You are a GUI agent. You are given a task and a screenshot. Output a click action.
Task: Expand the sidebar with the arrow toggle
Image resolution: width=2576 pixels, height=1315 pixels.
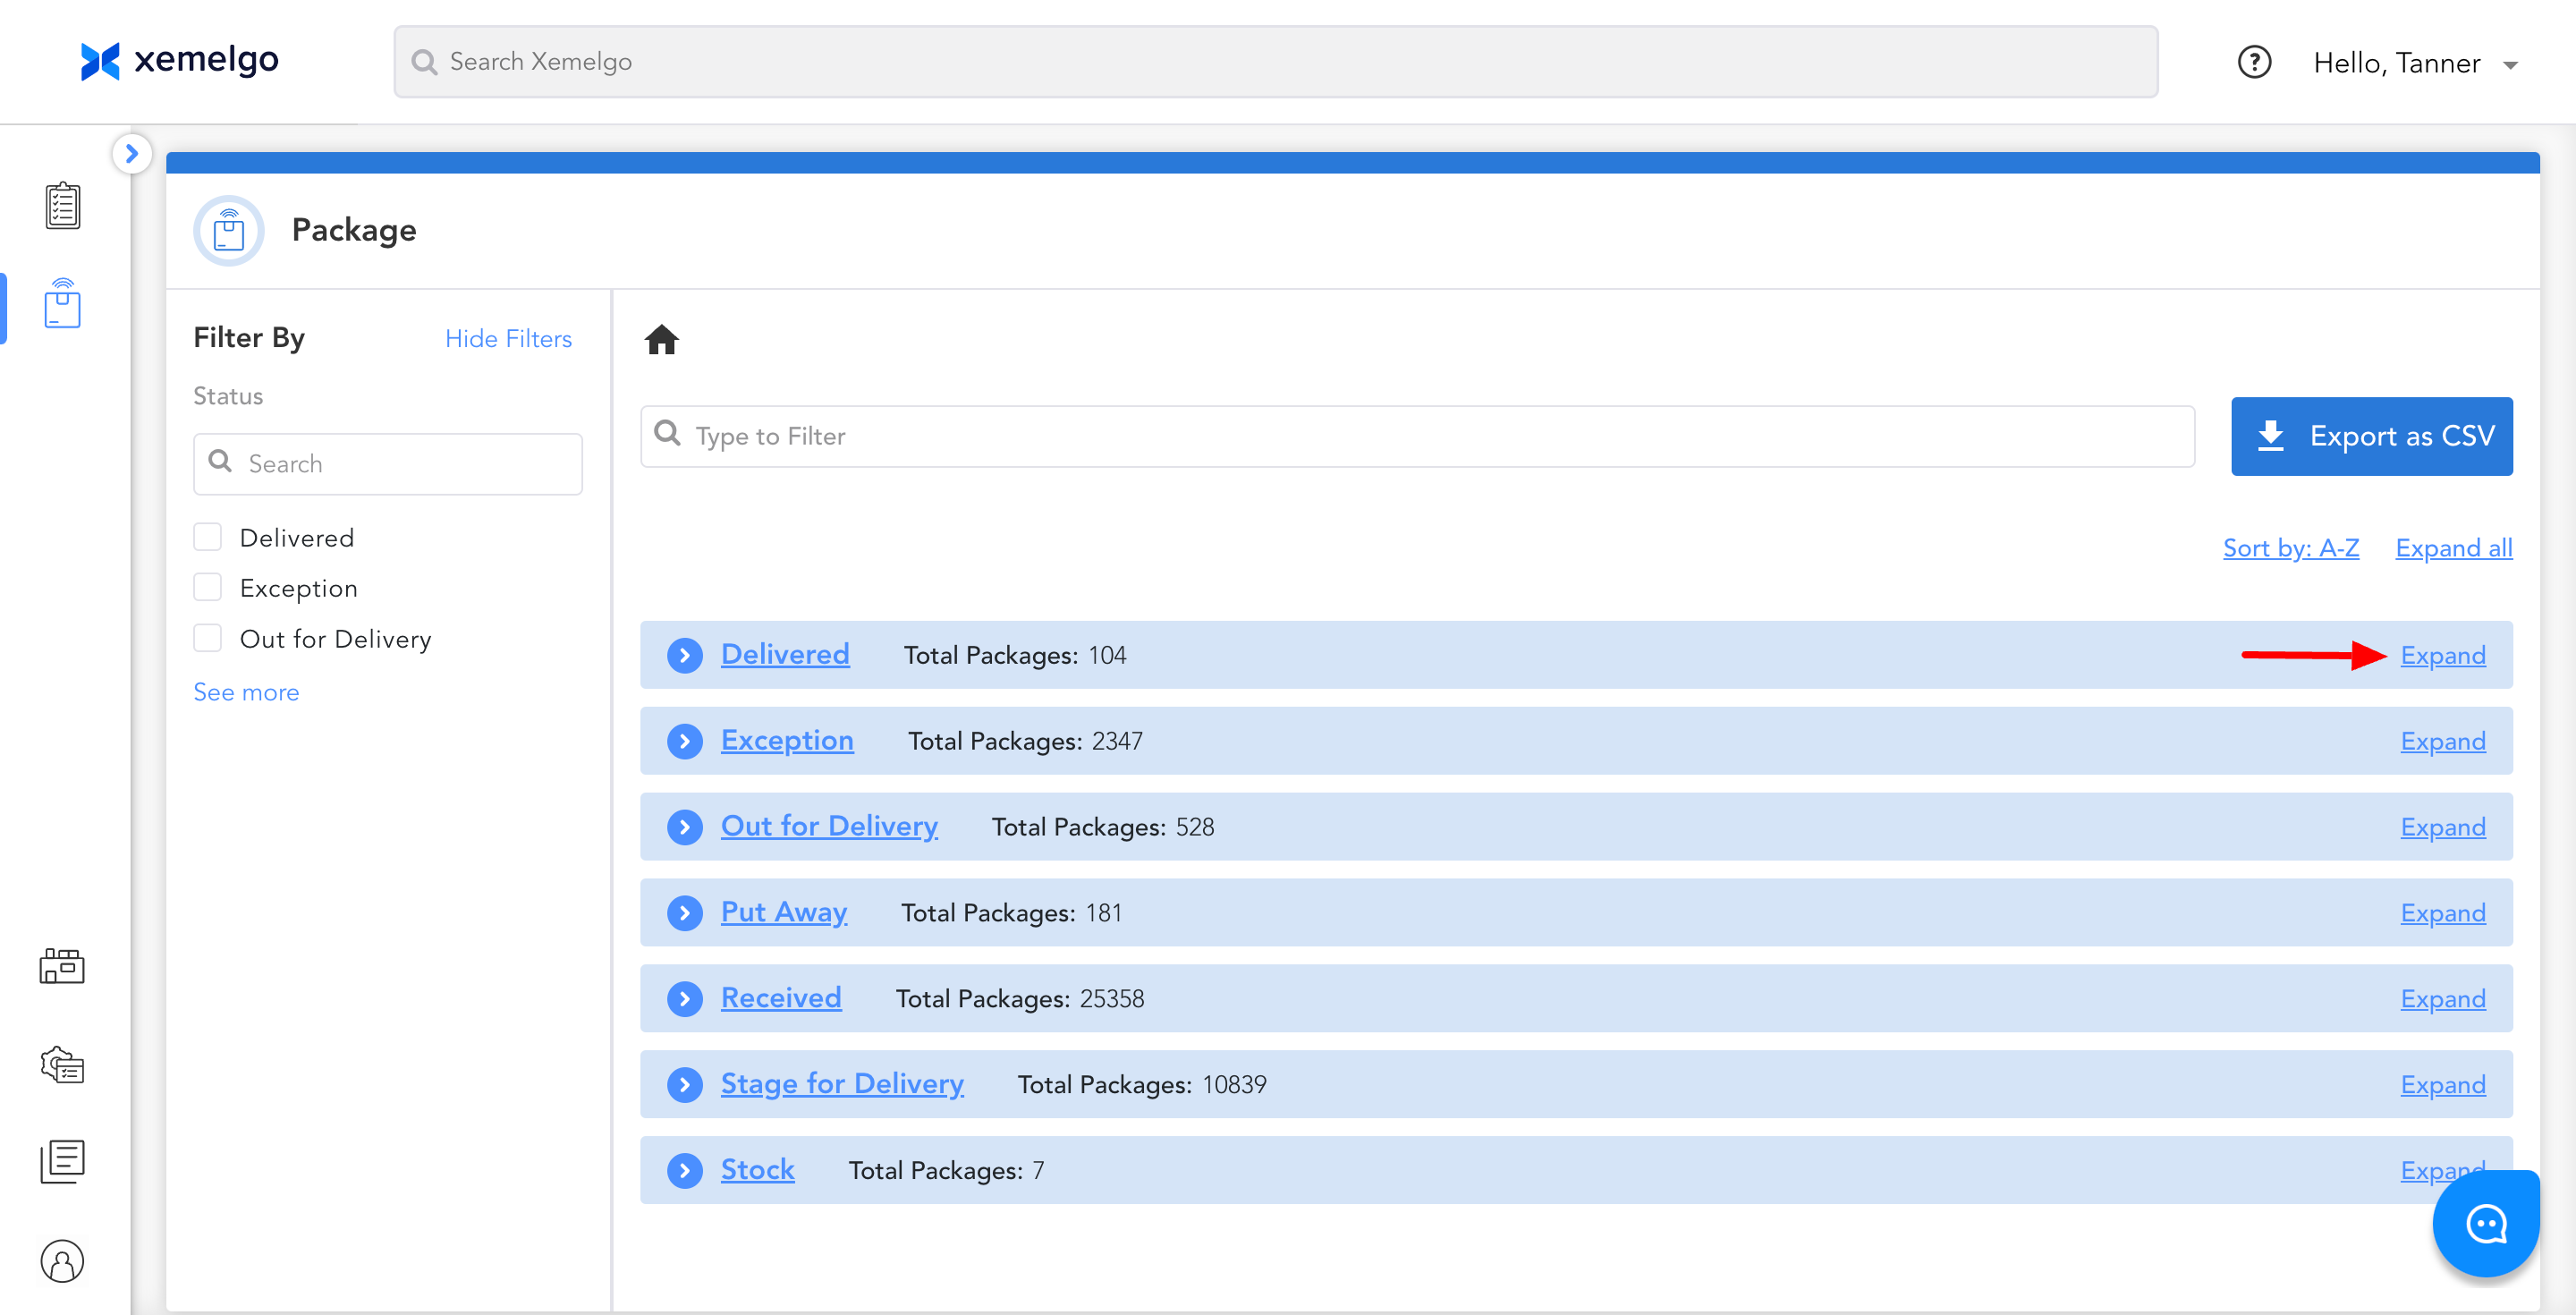[x=131, y=154]
